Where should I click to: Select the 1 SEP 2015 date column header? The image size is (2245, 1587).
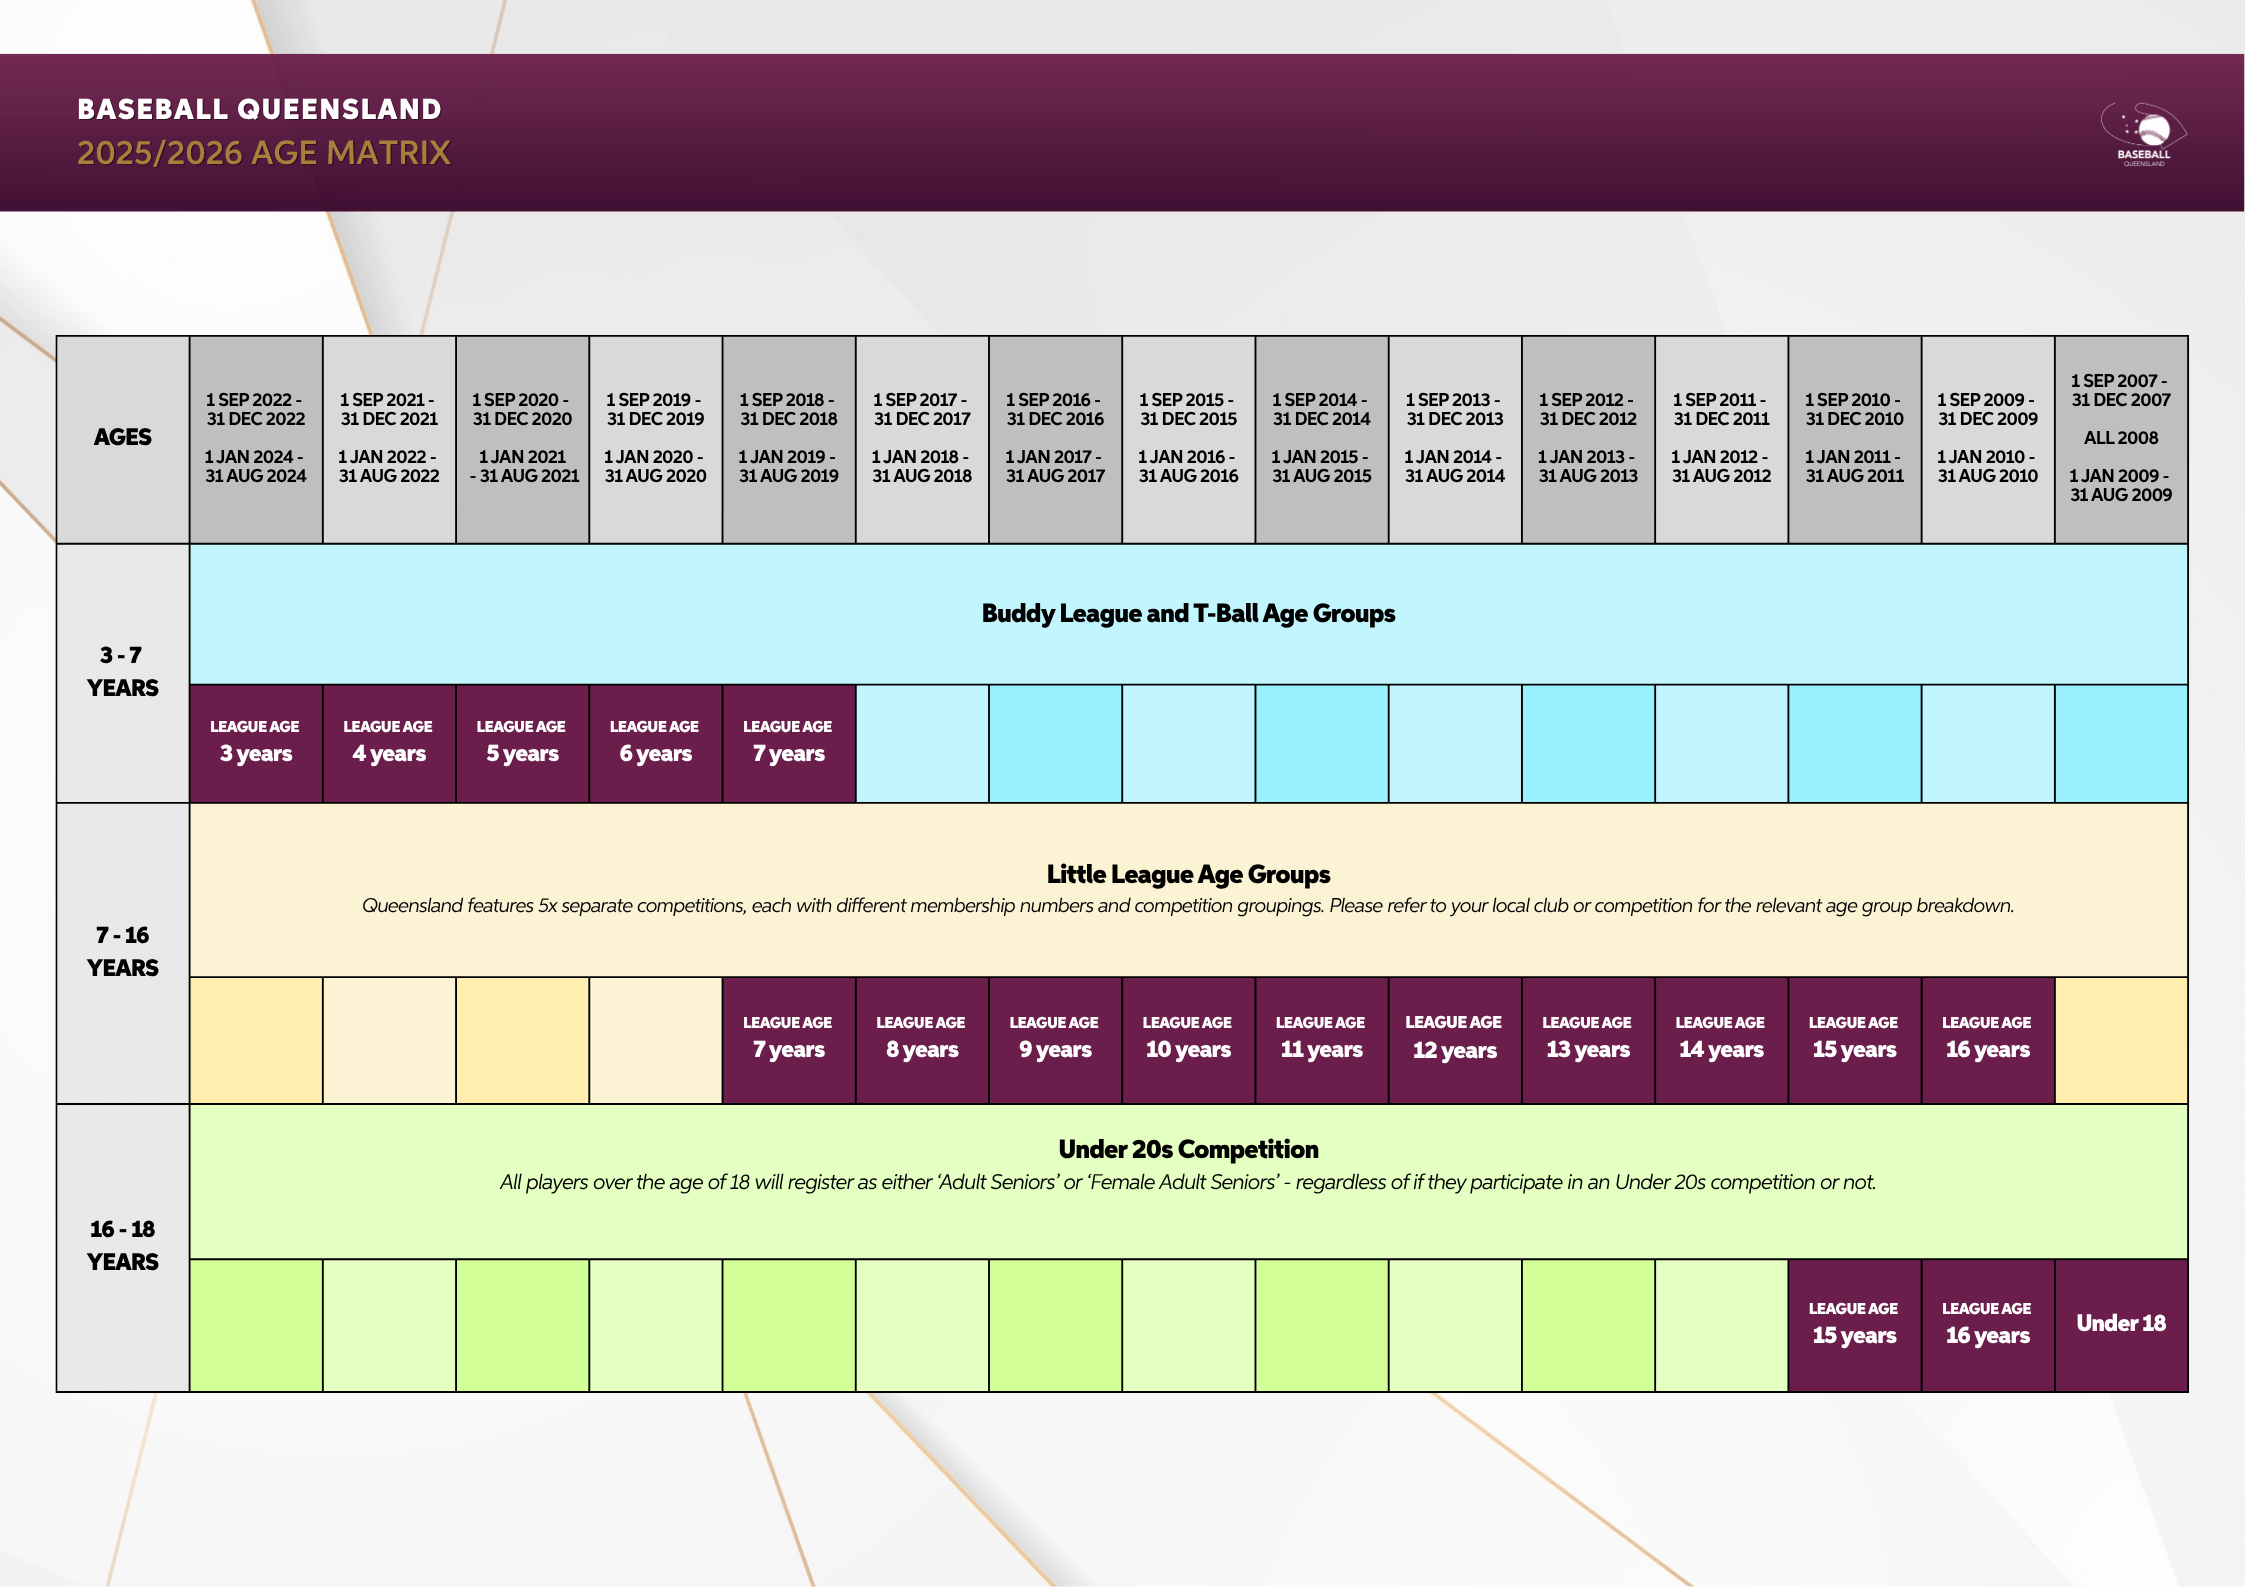(1188, 438)
